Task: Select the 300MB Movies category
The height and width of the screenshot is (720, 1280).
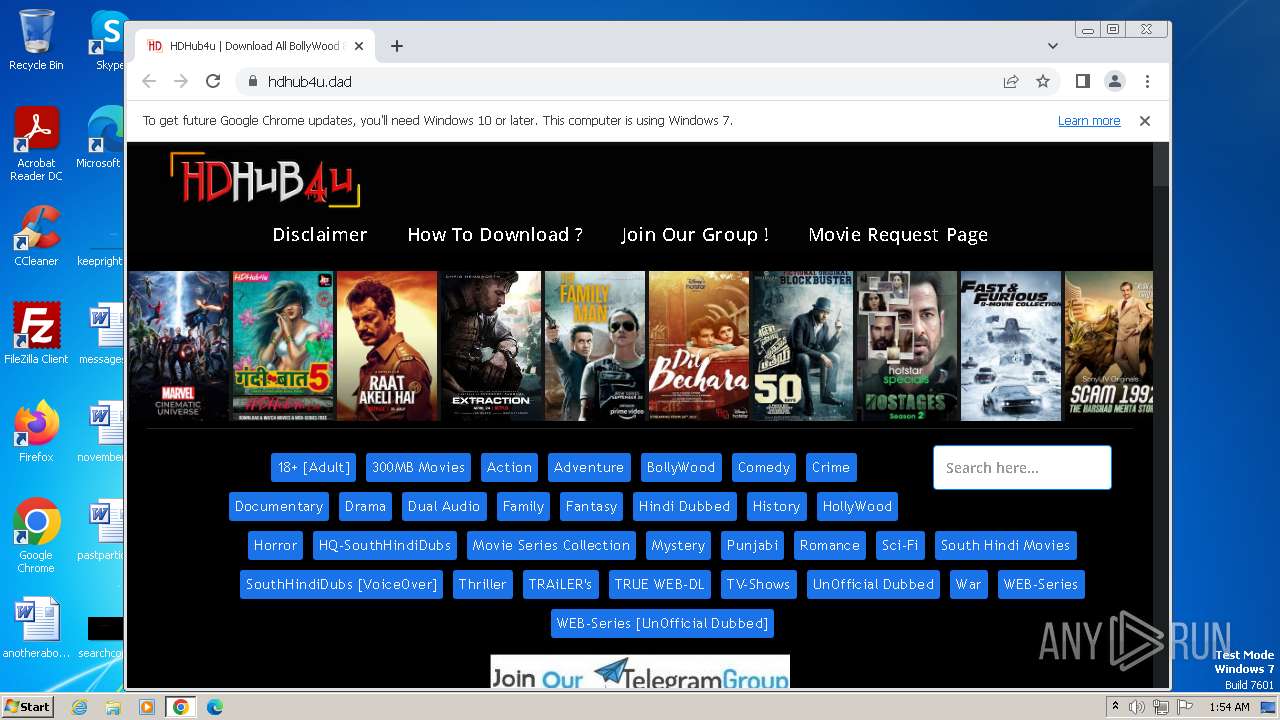Action: (418, 468)
